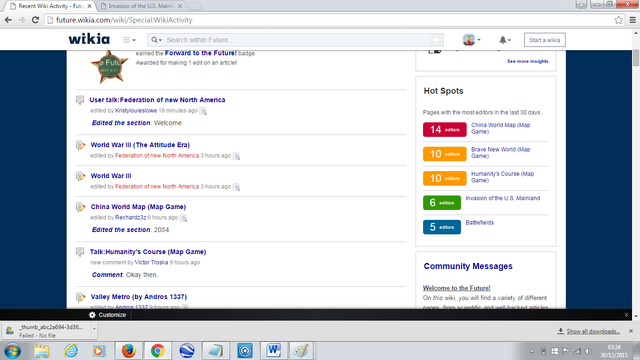Click edit icon beside World War III
This screenshot has height=360, width=640.
[x=80, y=176]
